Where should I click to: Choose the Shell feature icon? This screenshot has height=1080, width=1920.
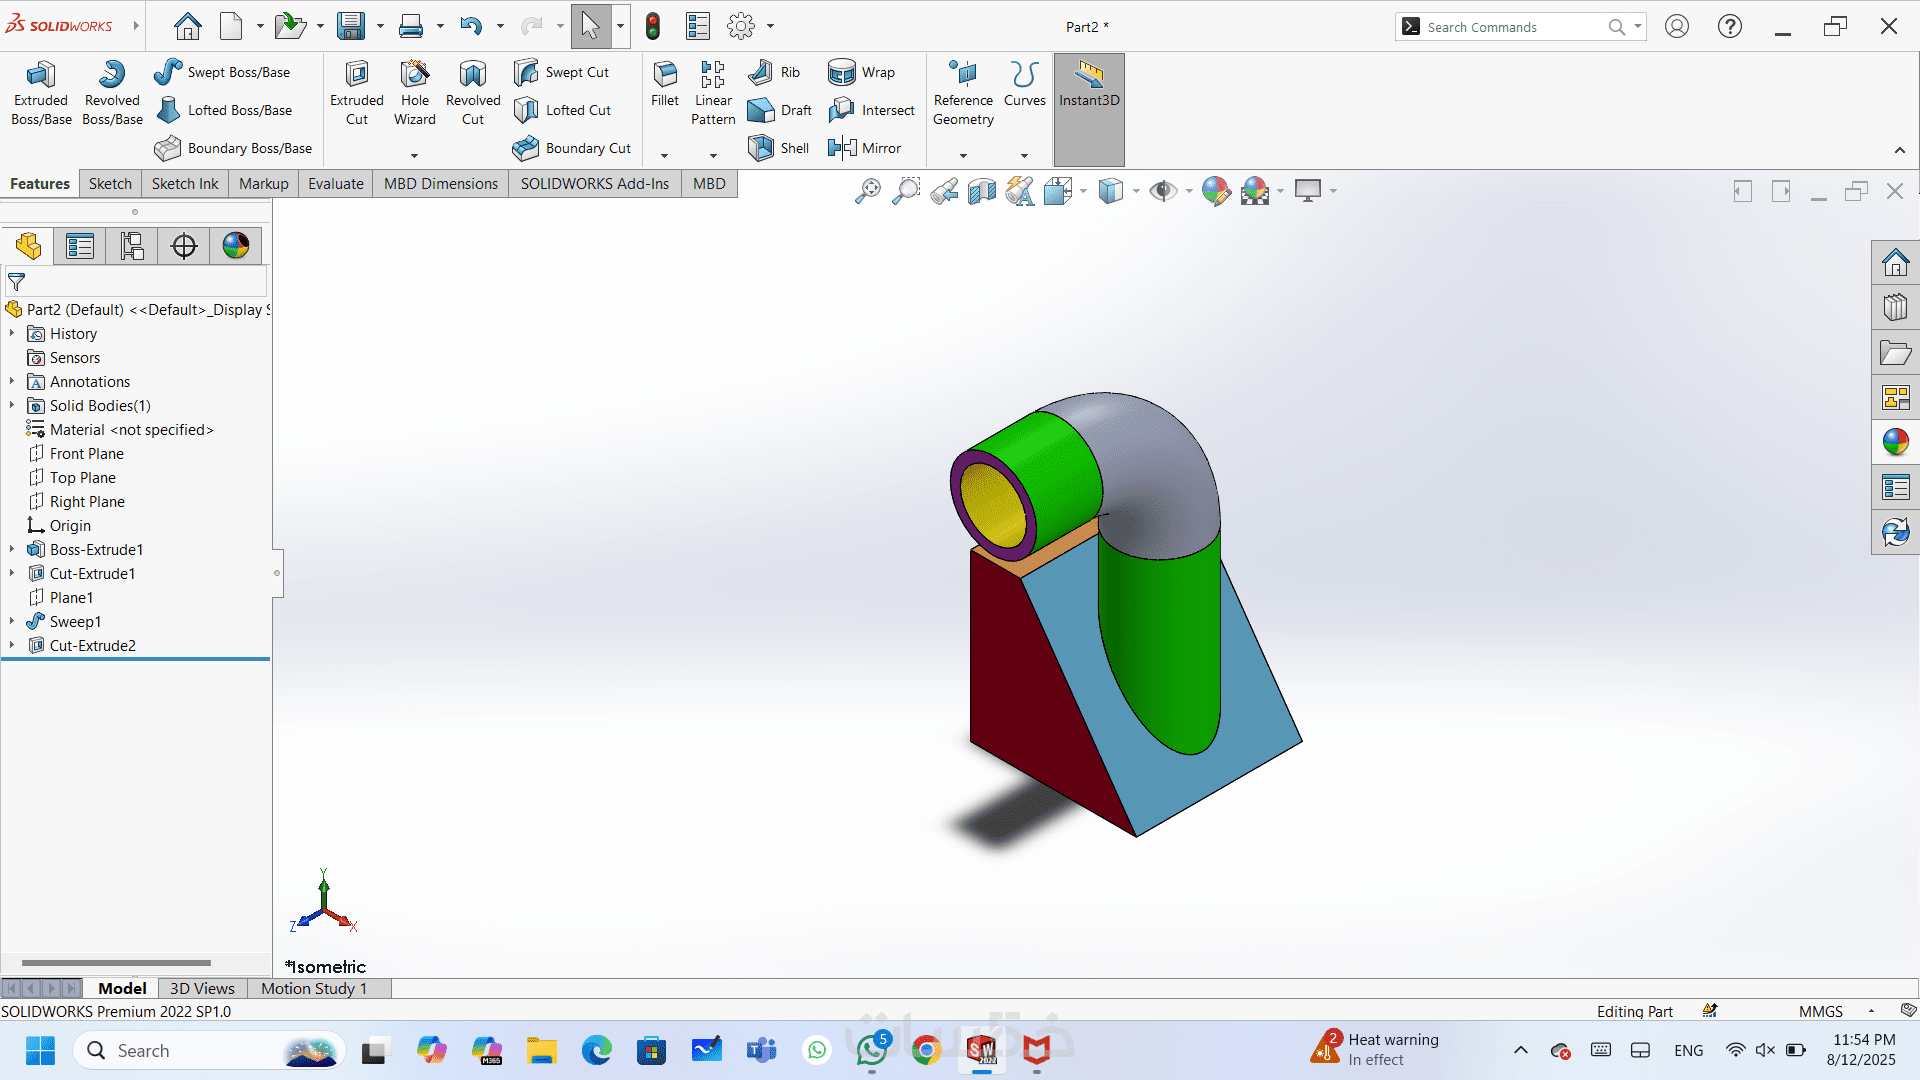point(762,148)
